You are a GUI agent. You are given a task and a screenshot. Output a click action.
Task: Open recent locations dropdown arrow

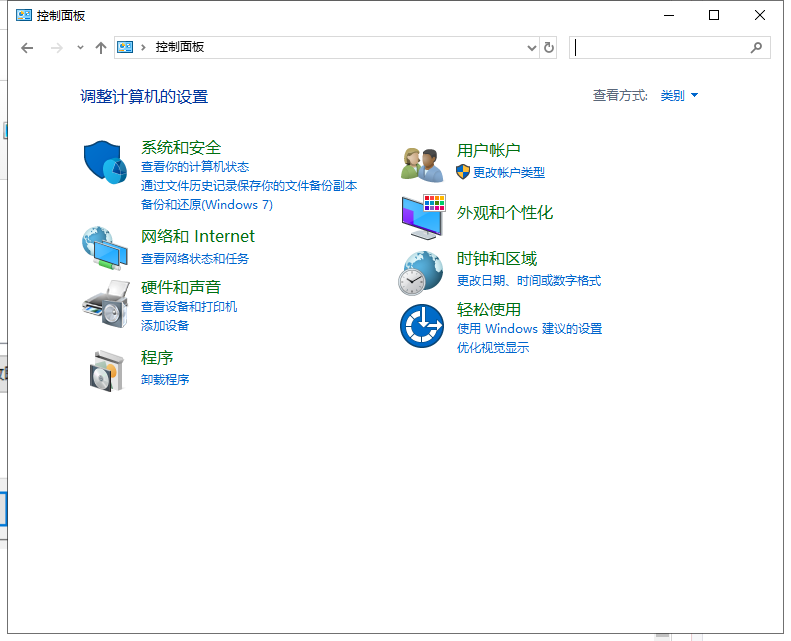click(x=80, y=48)
